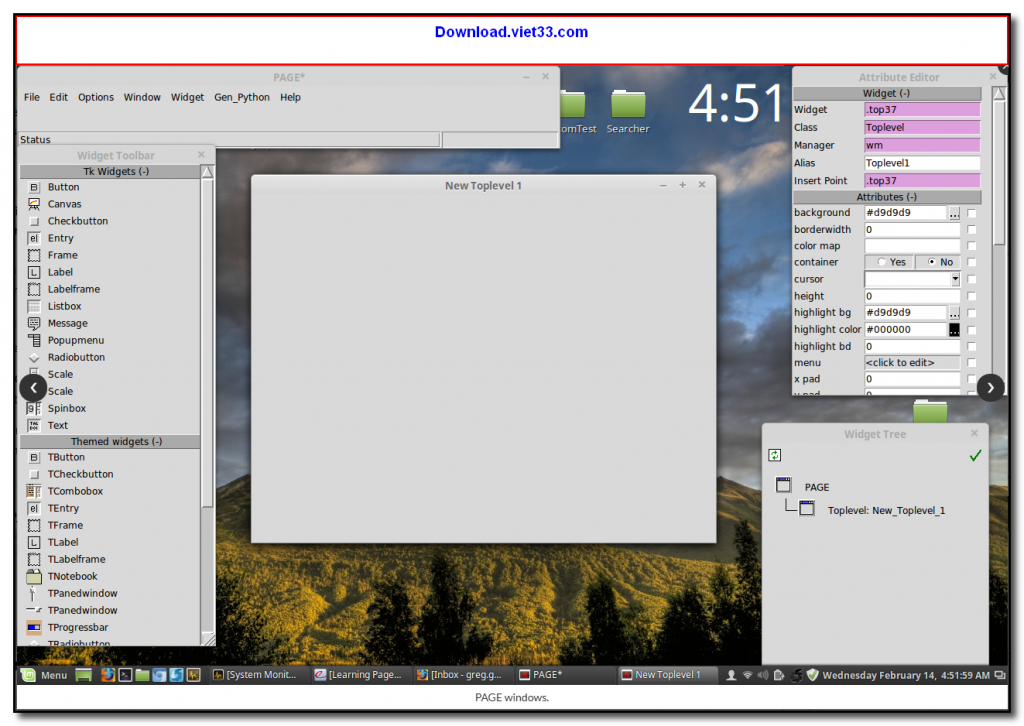The height and width of the screenshot is (726, 1024).
Task: Pick the Checkbutton widget icon
Action: click(34, 221)
